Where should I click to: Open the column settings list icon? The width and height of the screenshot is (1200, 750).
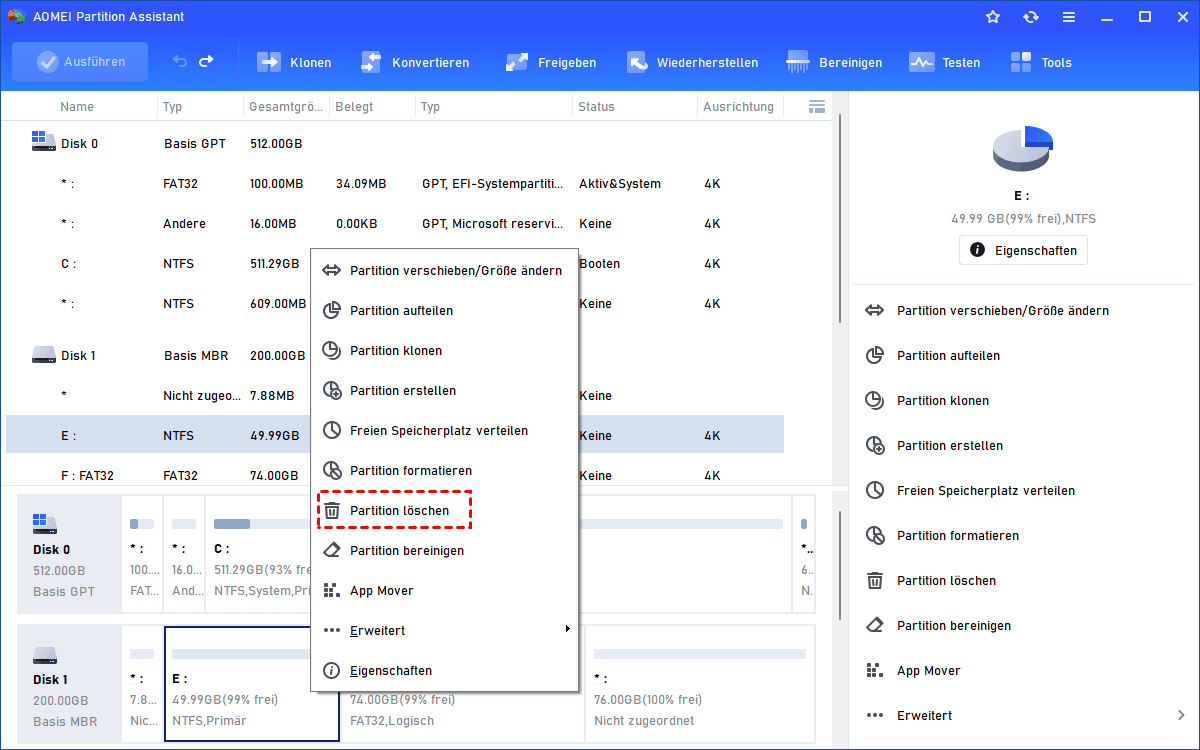816,106
